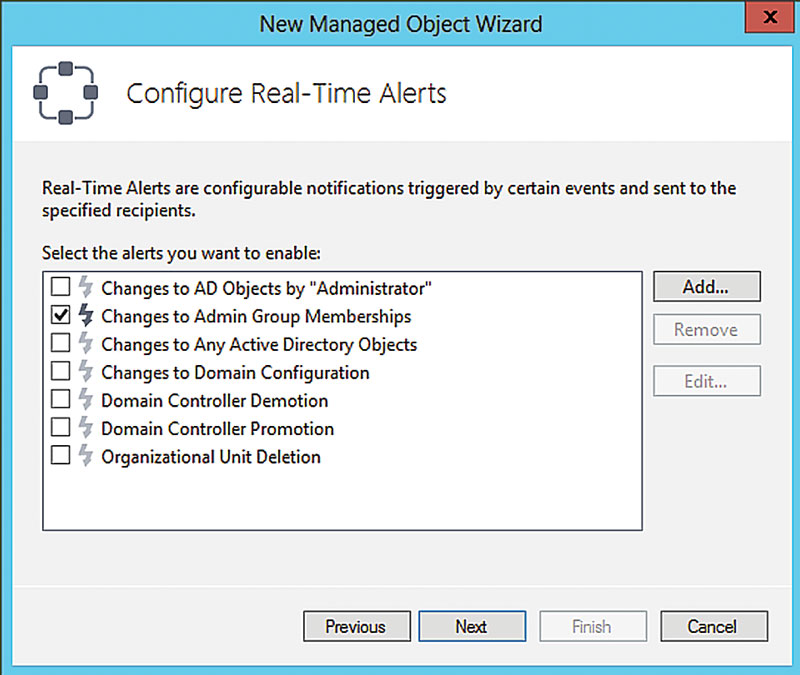Select the Domain Controller Promotion list entry
This screenshot has width=800, height=675.
217,428
